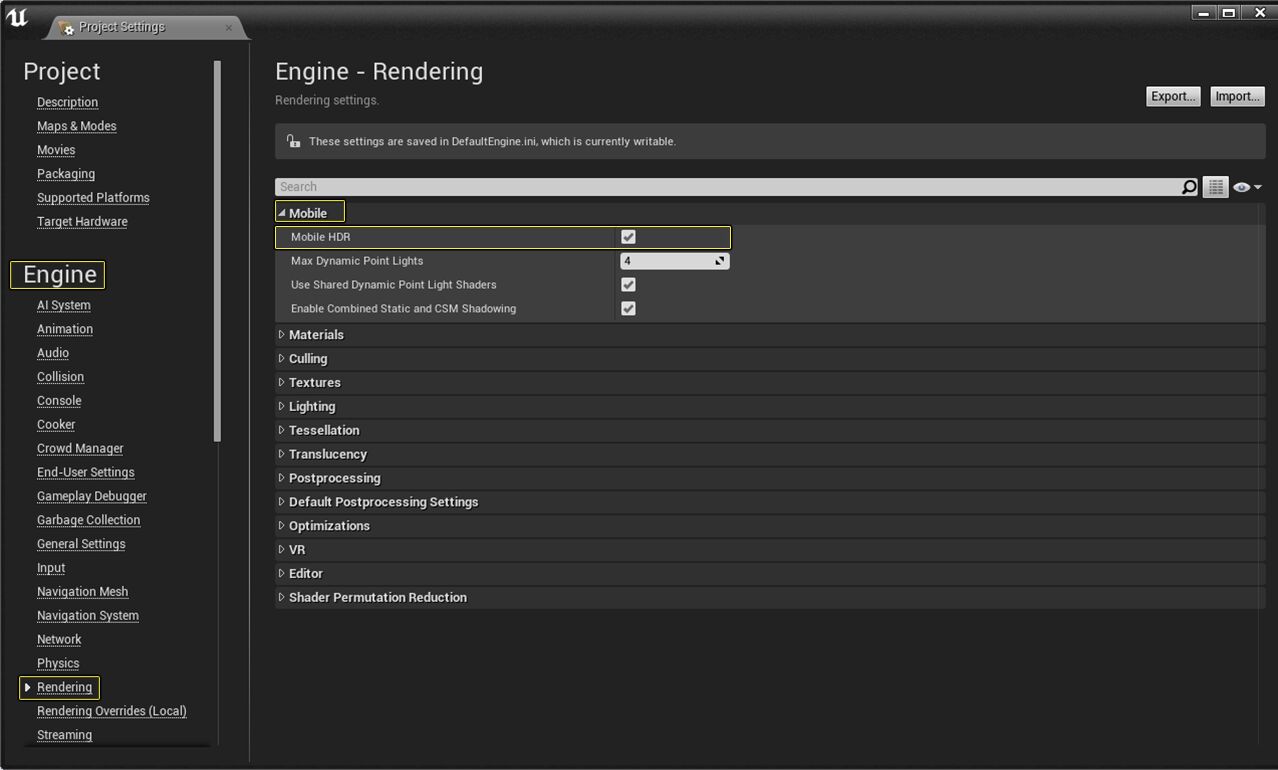Image resolution: width=1278 pixels, height=770 pixels.
Task: Click the magnifier icon in the search bar
Action: coord(1189,187)
